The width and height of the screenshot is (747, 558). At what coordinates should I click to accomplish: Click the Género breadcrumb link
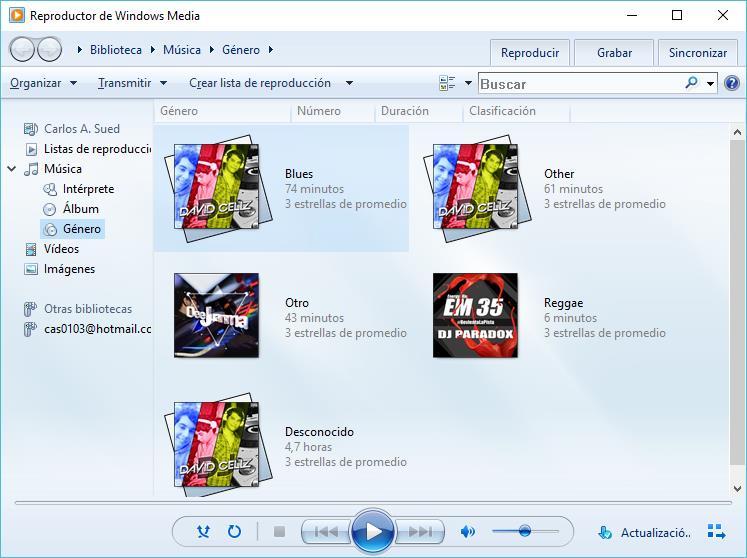(241, 50)
